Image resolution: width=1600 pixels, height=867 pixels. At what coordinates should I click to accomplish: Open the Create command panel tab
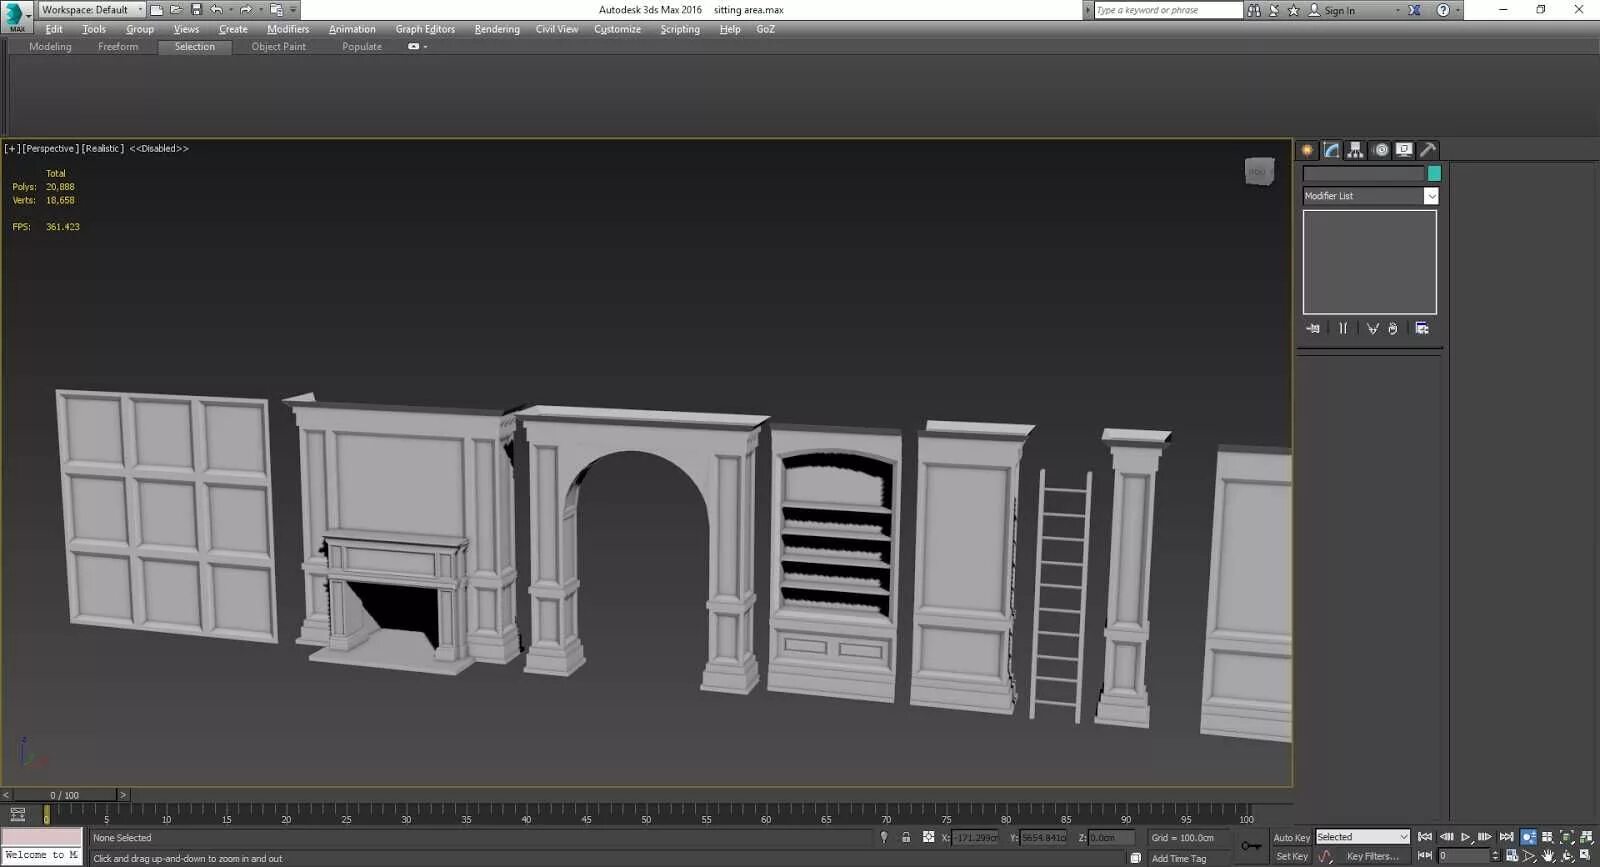[x=1307, y=150]
